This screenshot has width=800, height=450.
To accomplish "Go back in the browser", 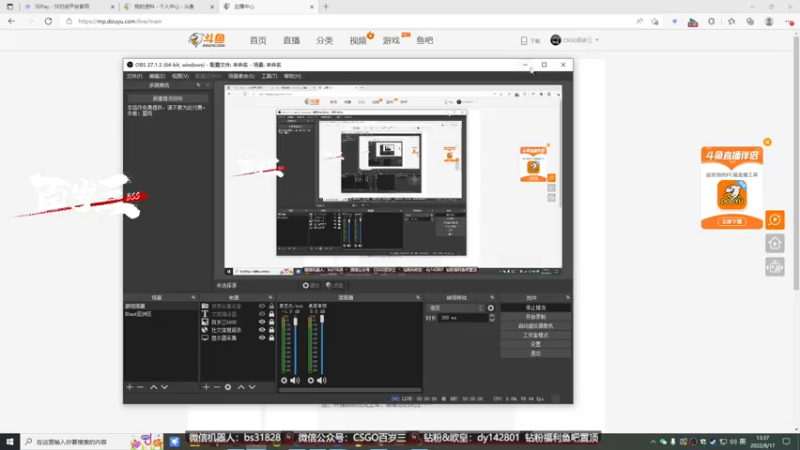I will [x=11, y=21].
